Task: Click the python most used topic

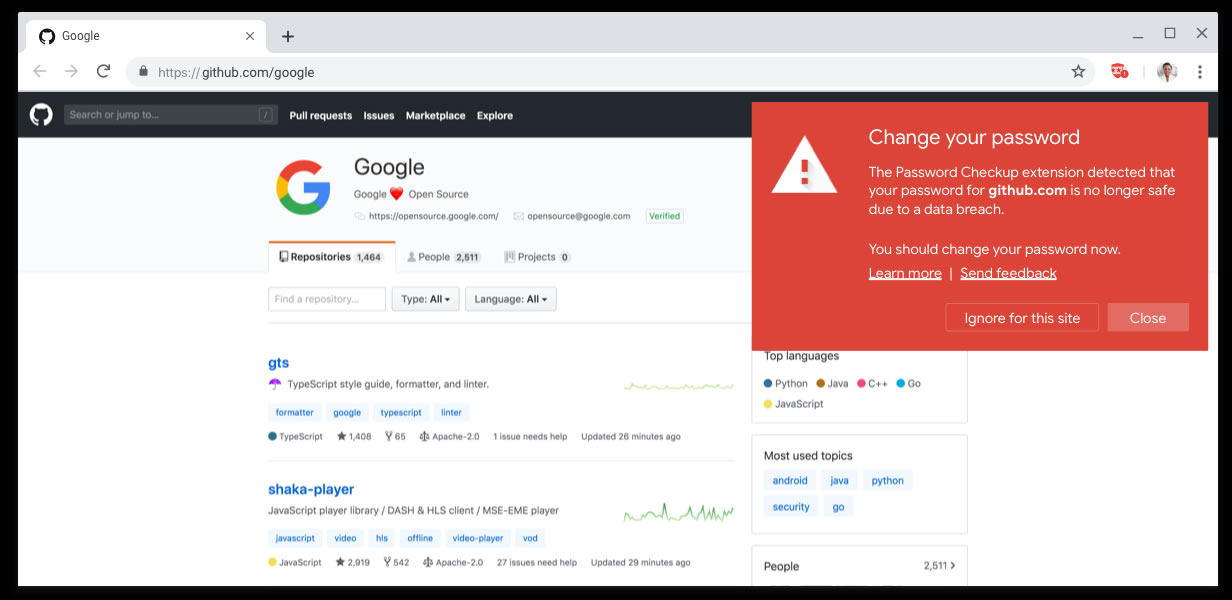Action: click(887, 481)
